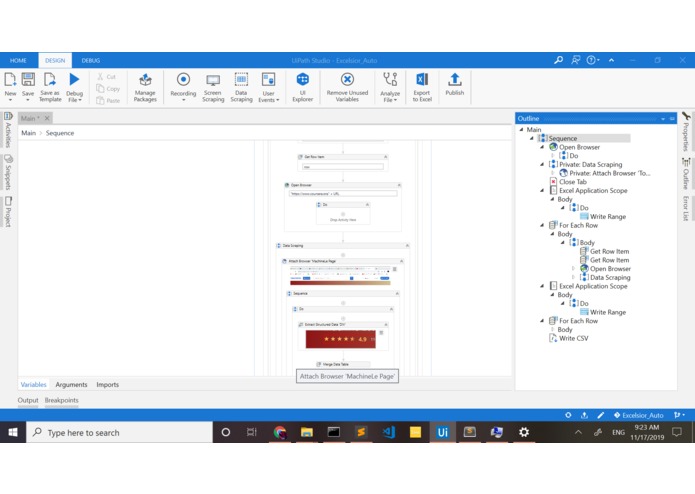Click the URL field in Open Browser activity

[343, 194]
